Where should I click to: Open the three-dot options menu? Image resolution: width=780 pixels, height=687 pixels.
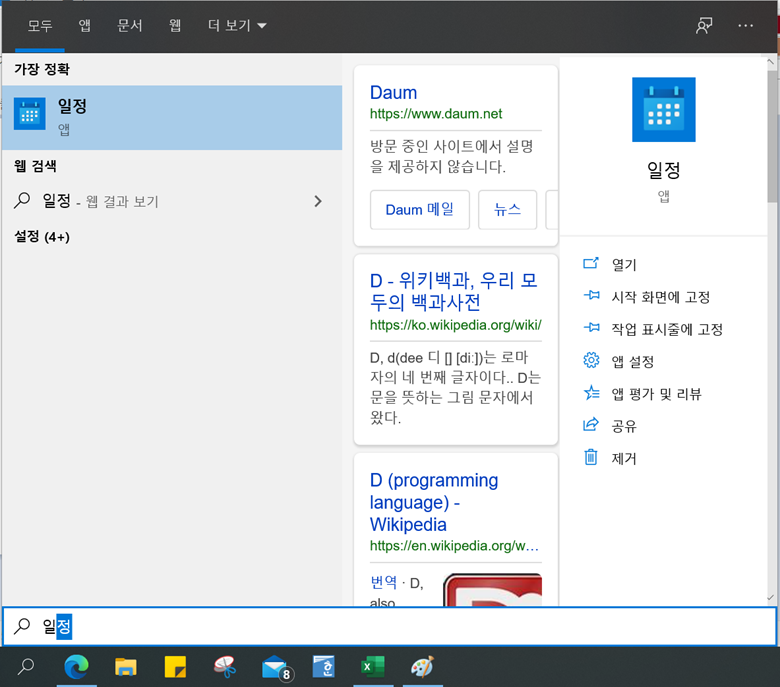click(745, 26)
